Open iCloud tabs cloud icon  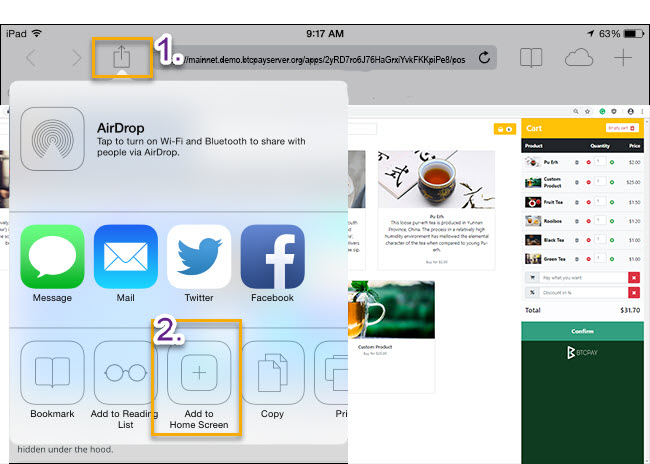pos(579,58)
